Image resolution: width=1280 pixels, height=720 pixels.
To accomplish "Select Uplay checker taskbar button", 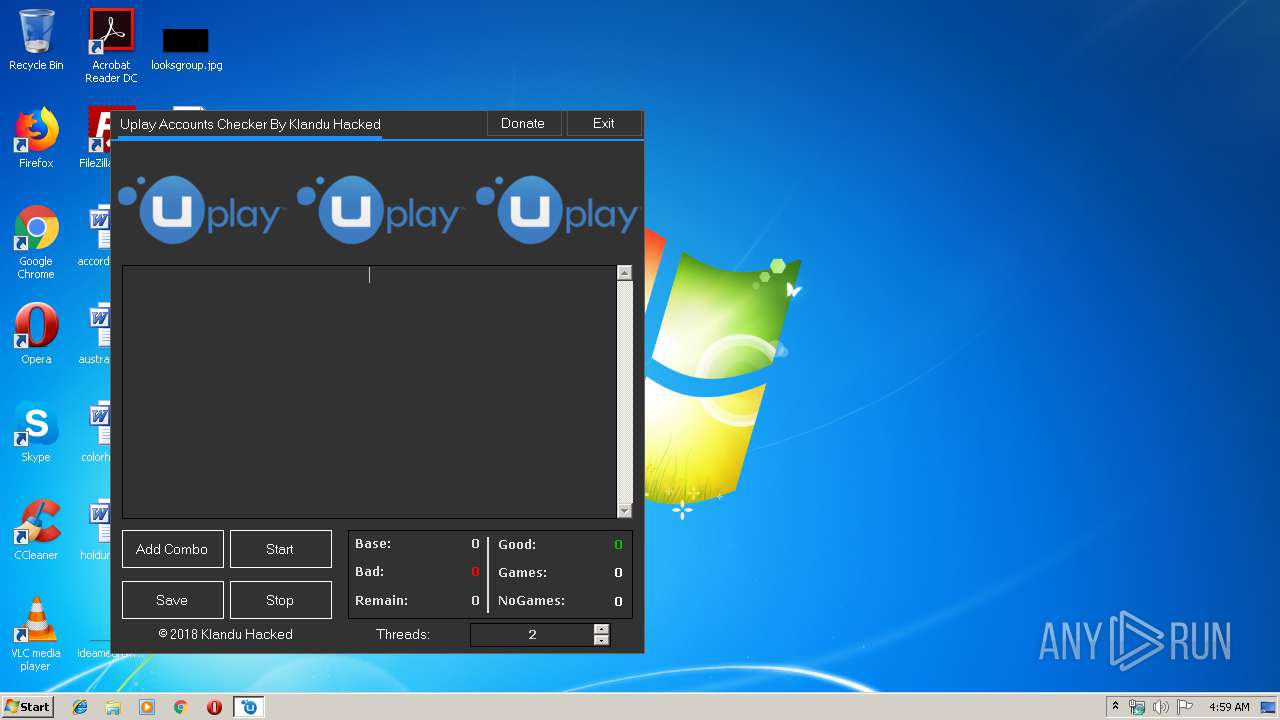I will pyautogui.click(x=249, y=707).
